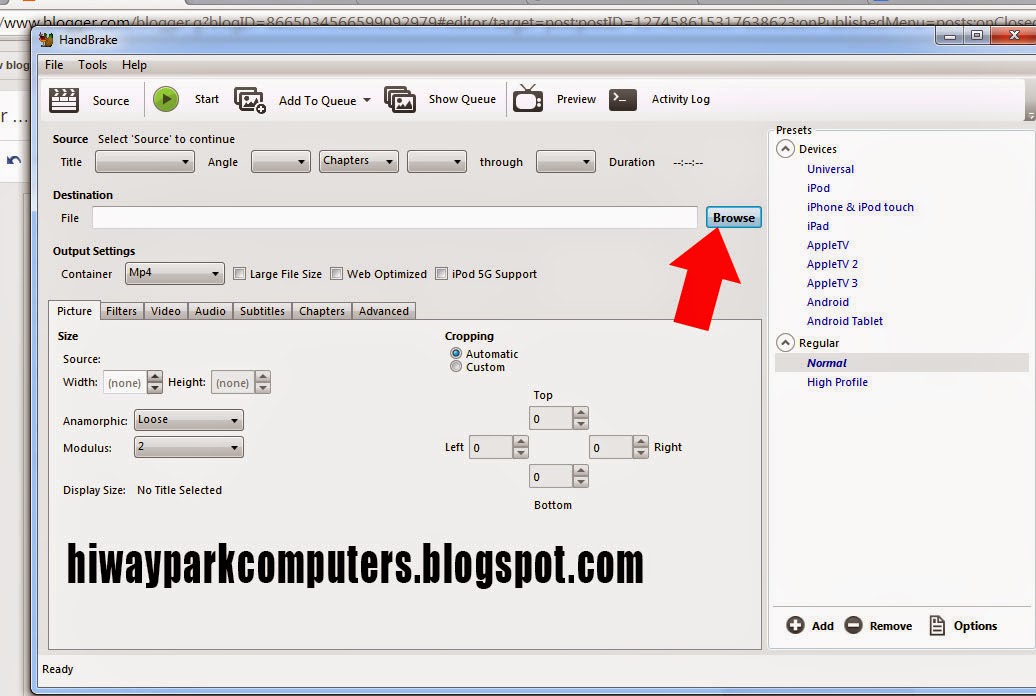Select the iPad preset

pyautogui.click(x=818, y=226)
